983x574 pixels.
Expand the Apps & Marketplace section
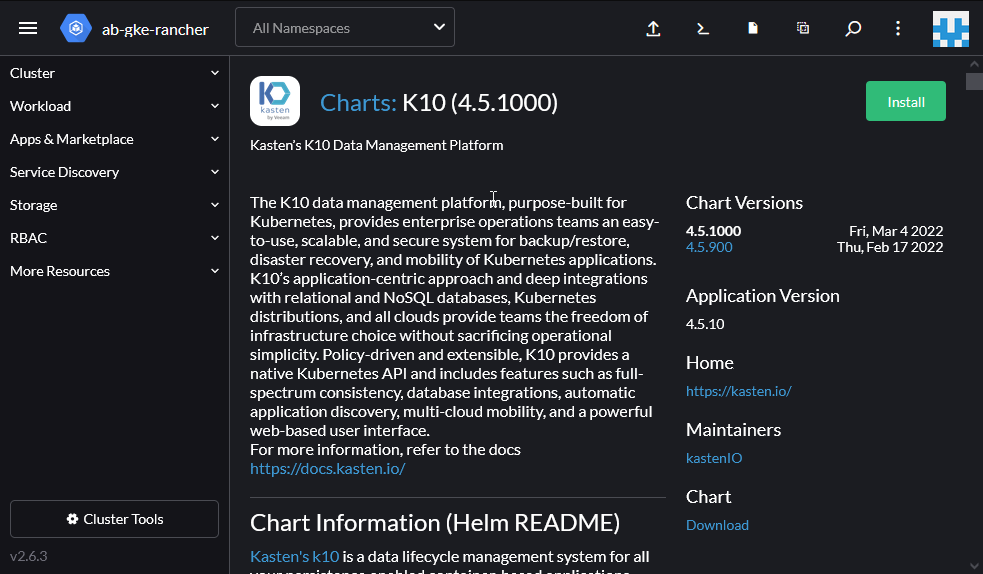pyautogui.click(x=114, y=139)
